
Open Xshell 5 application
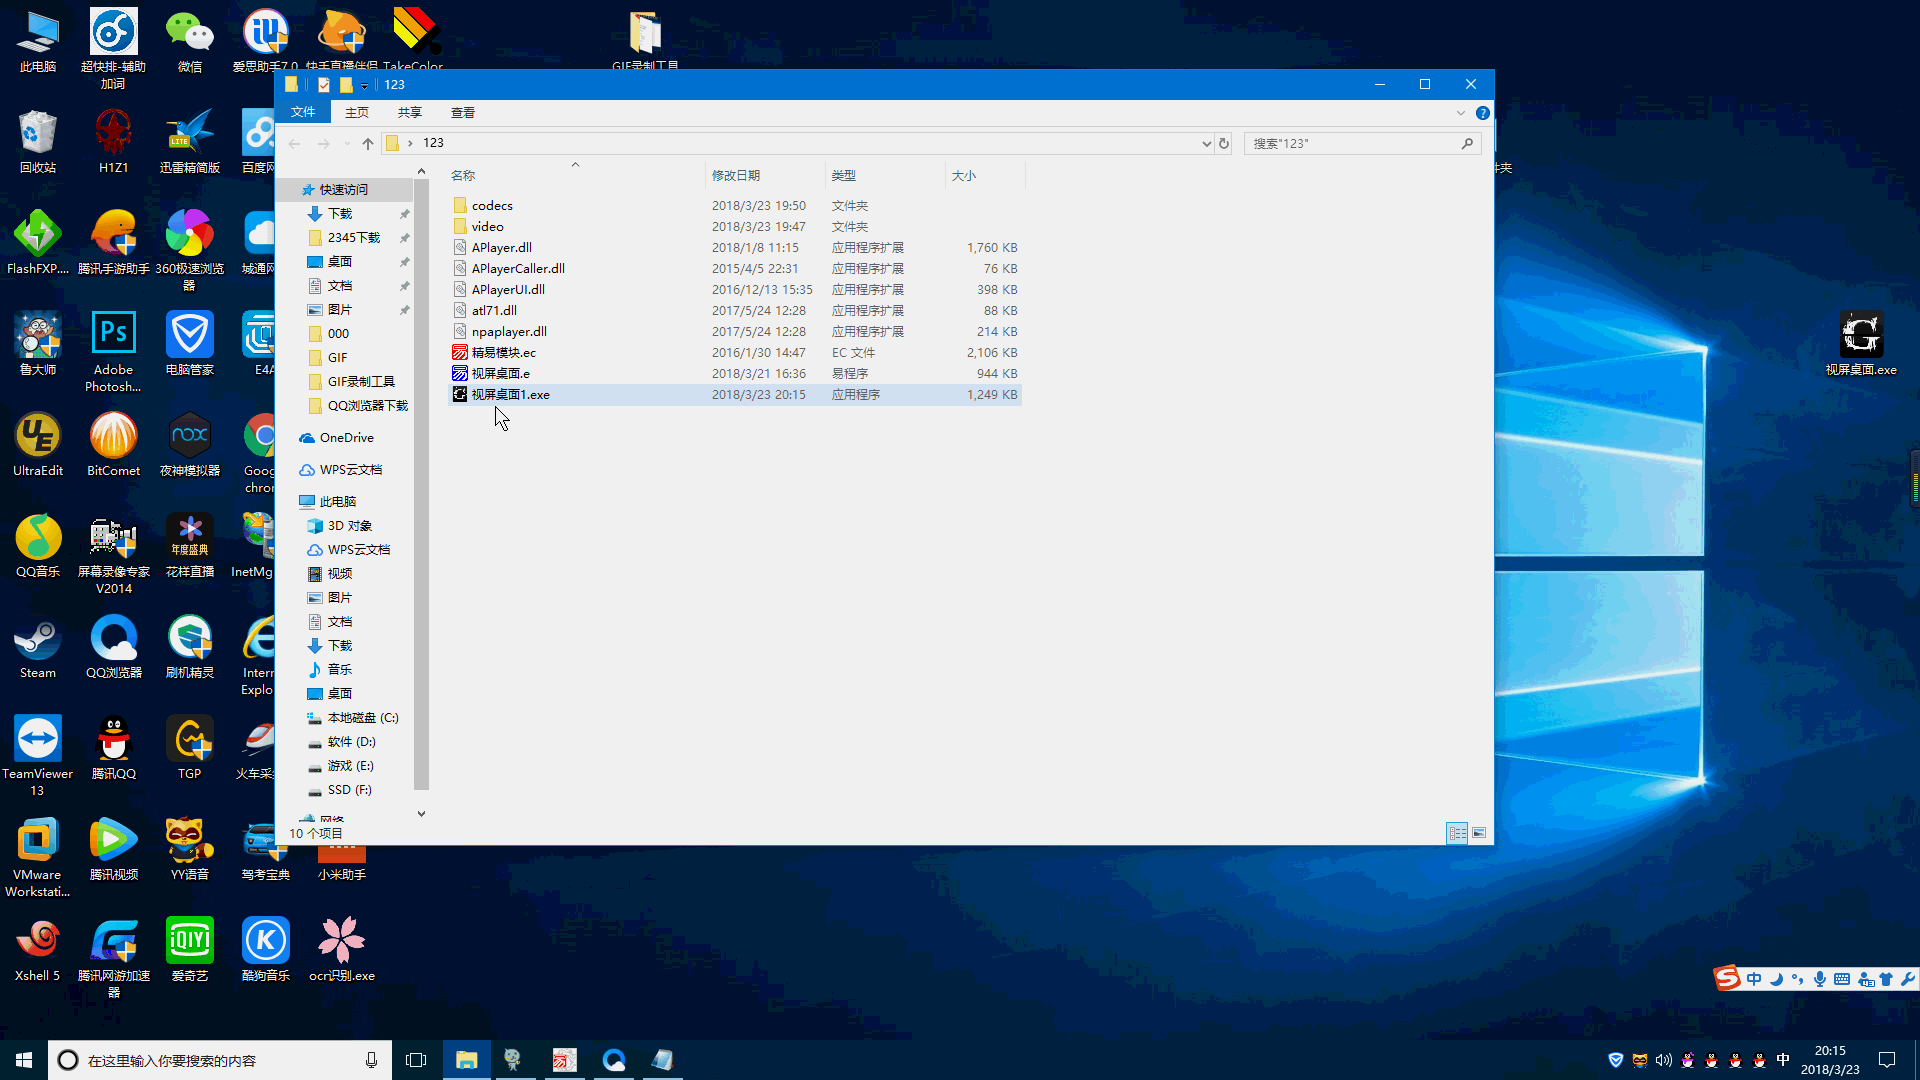[x=36, y=943]
